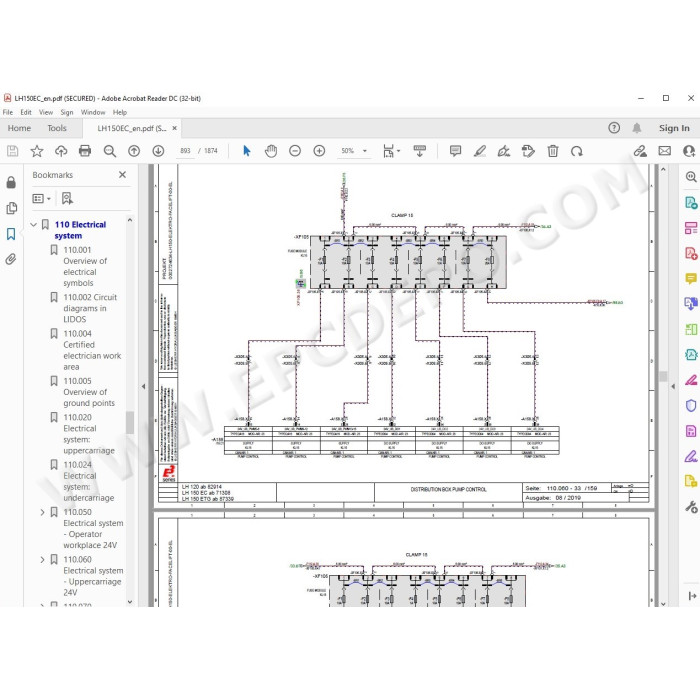Viewport: 700px width, 700px height.
Task: Open the help question mark
Action: [614, 128]
